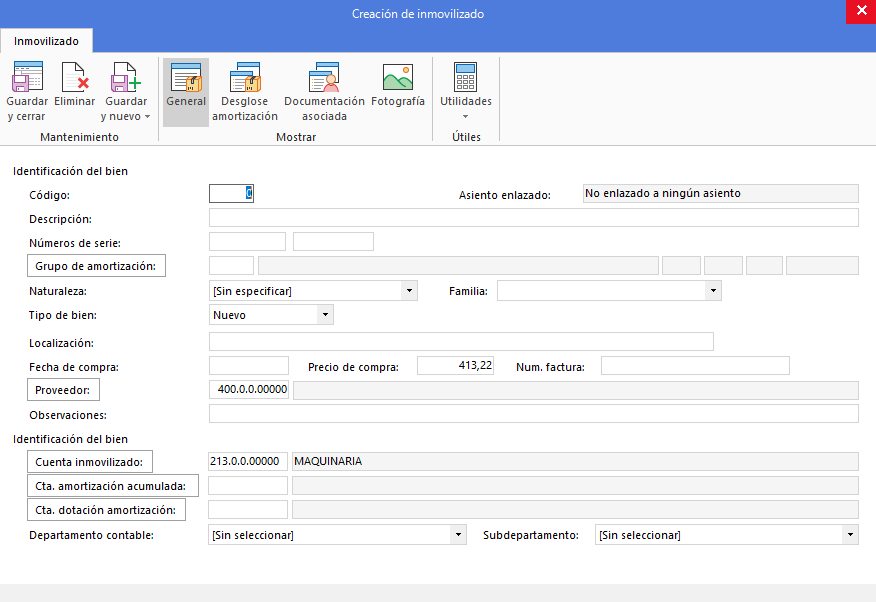
Task: Click the Precio de compra field
Action: pos(455,365)
